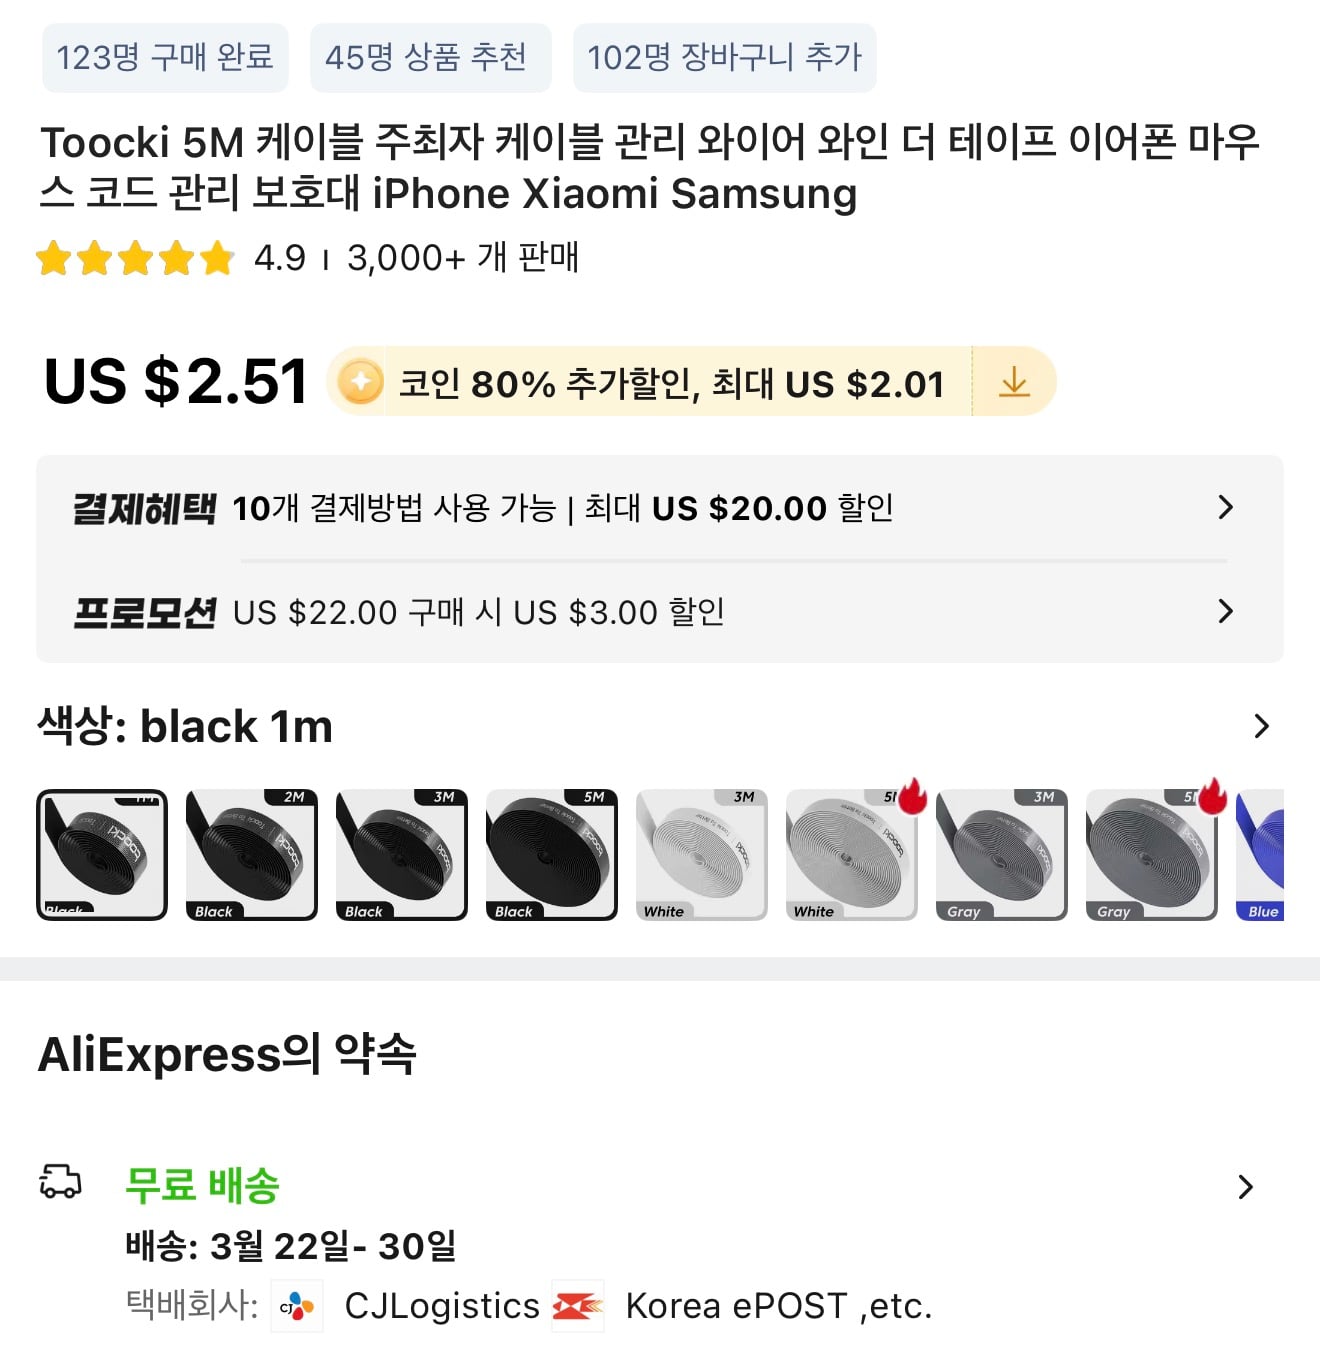
Task: Tap the free shipping truck icon
Action: click(x=60, y=1182)
